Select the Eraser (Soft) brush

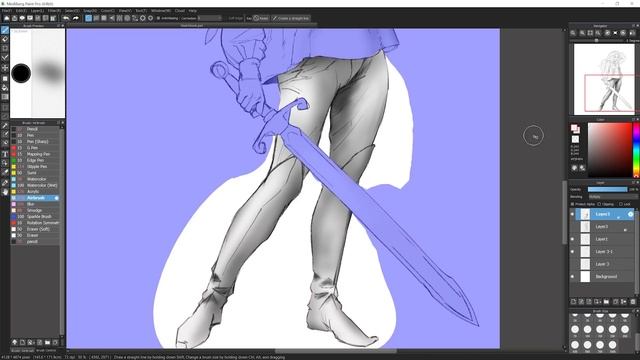[35, 229]
